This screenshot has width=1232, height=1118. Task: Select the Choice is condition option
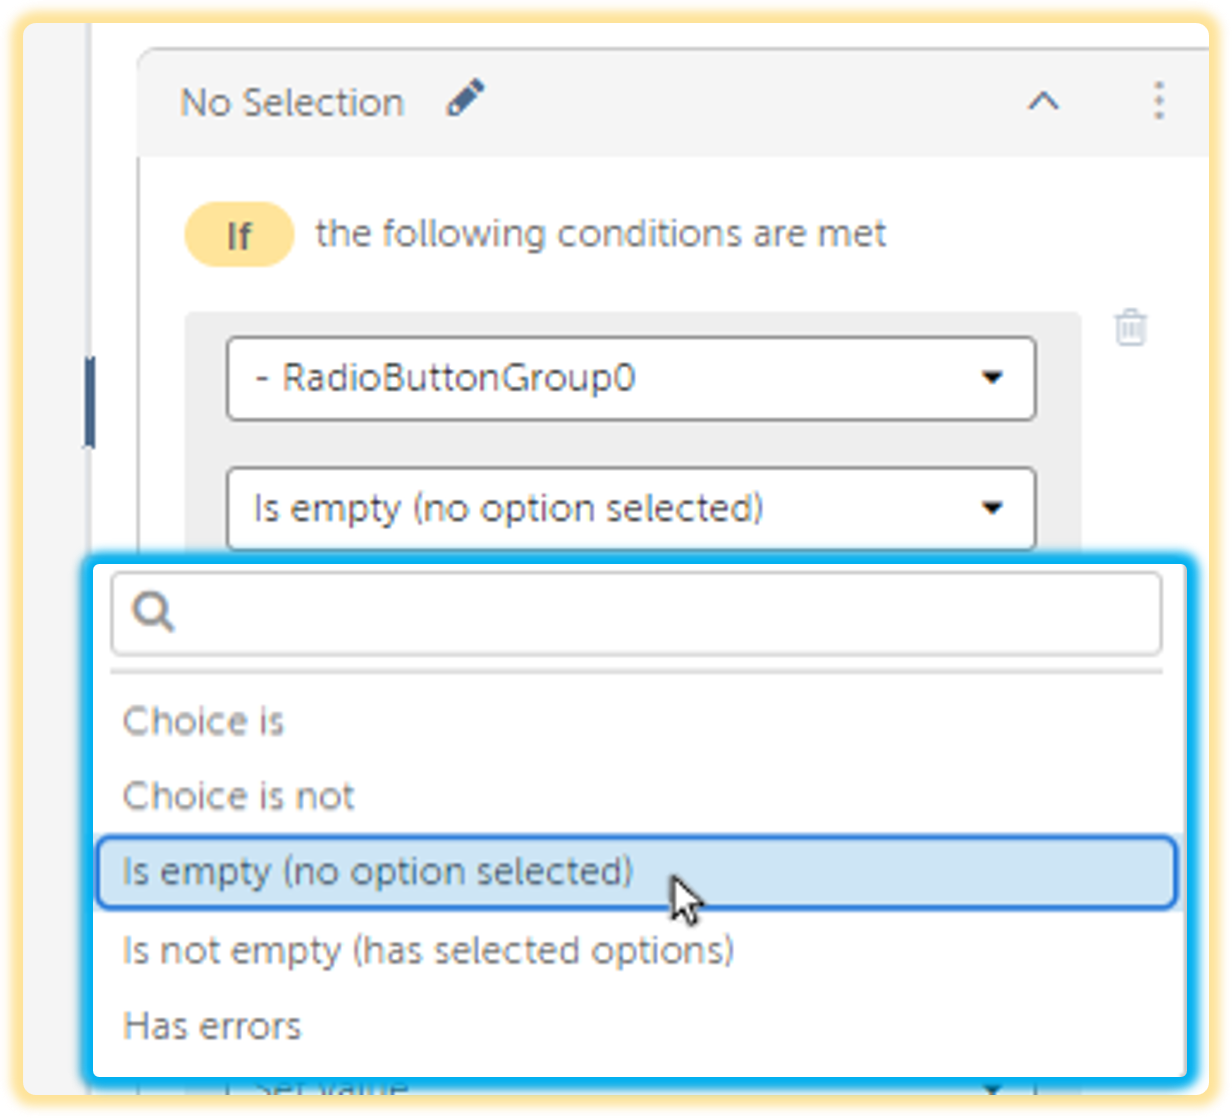tap(203, 721)
